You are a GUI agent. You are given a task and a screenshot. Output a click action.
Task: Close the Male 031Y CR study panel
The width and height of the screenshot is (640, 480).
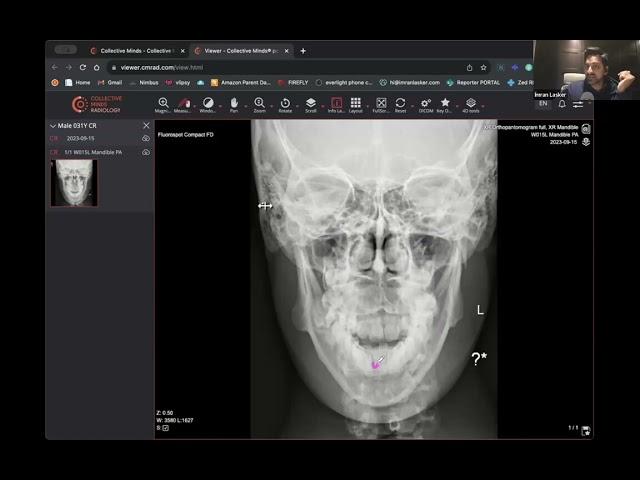(146, 126)
